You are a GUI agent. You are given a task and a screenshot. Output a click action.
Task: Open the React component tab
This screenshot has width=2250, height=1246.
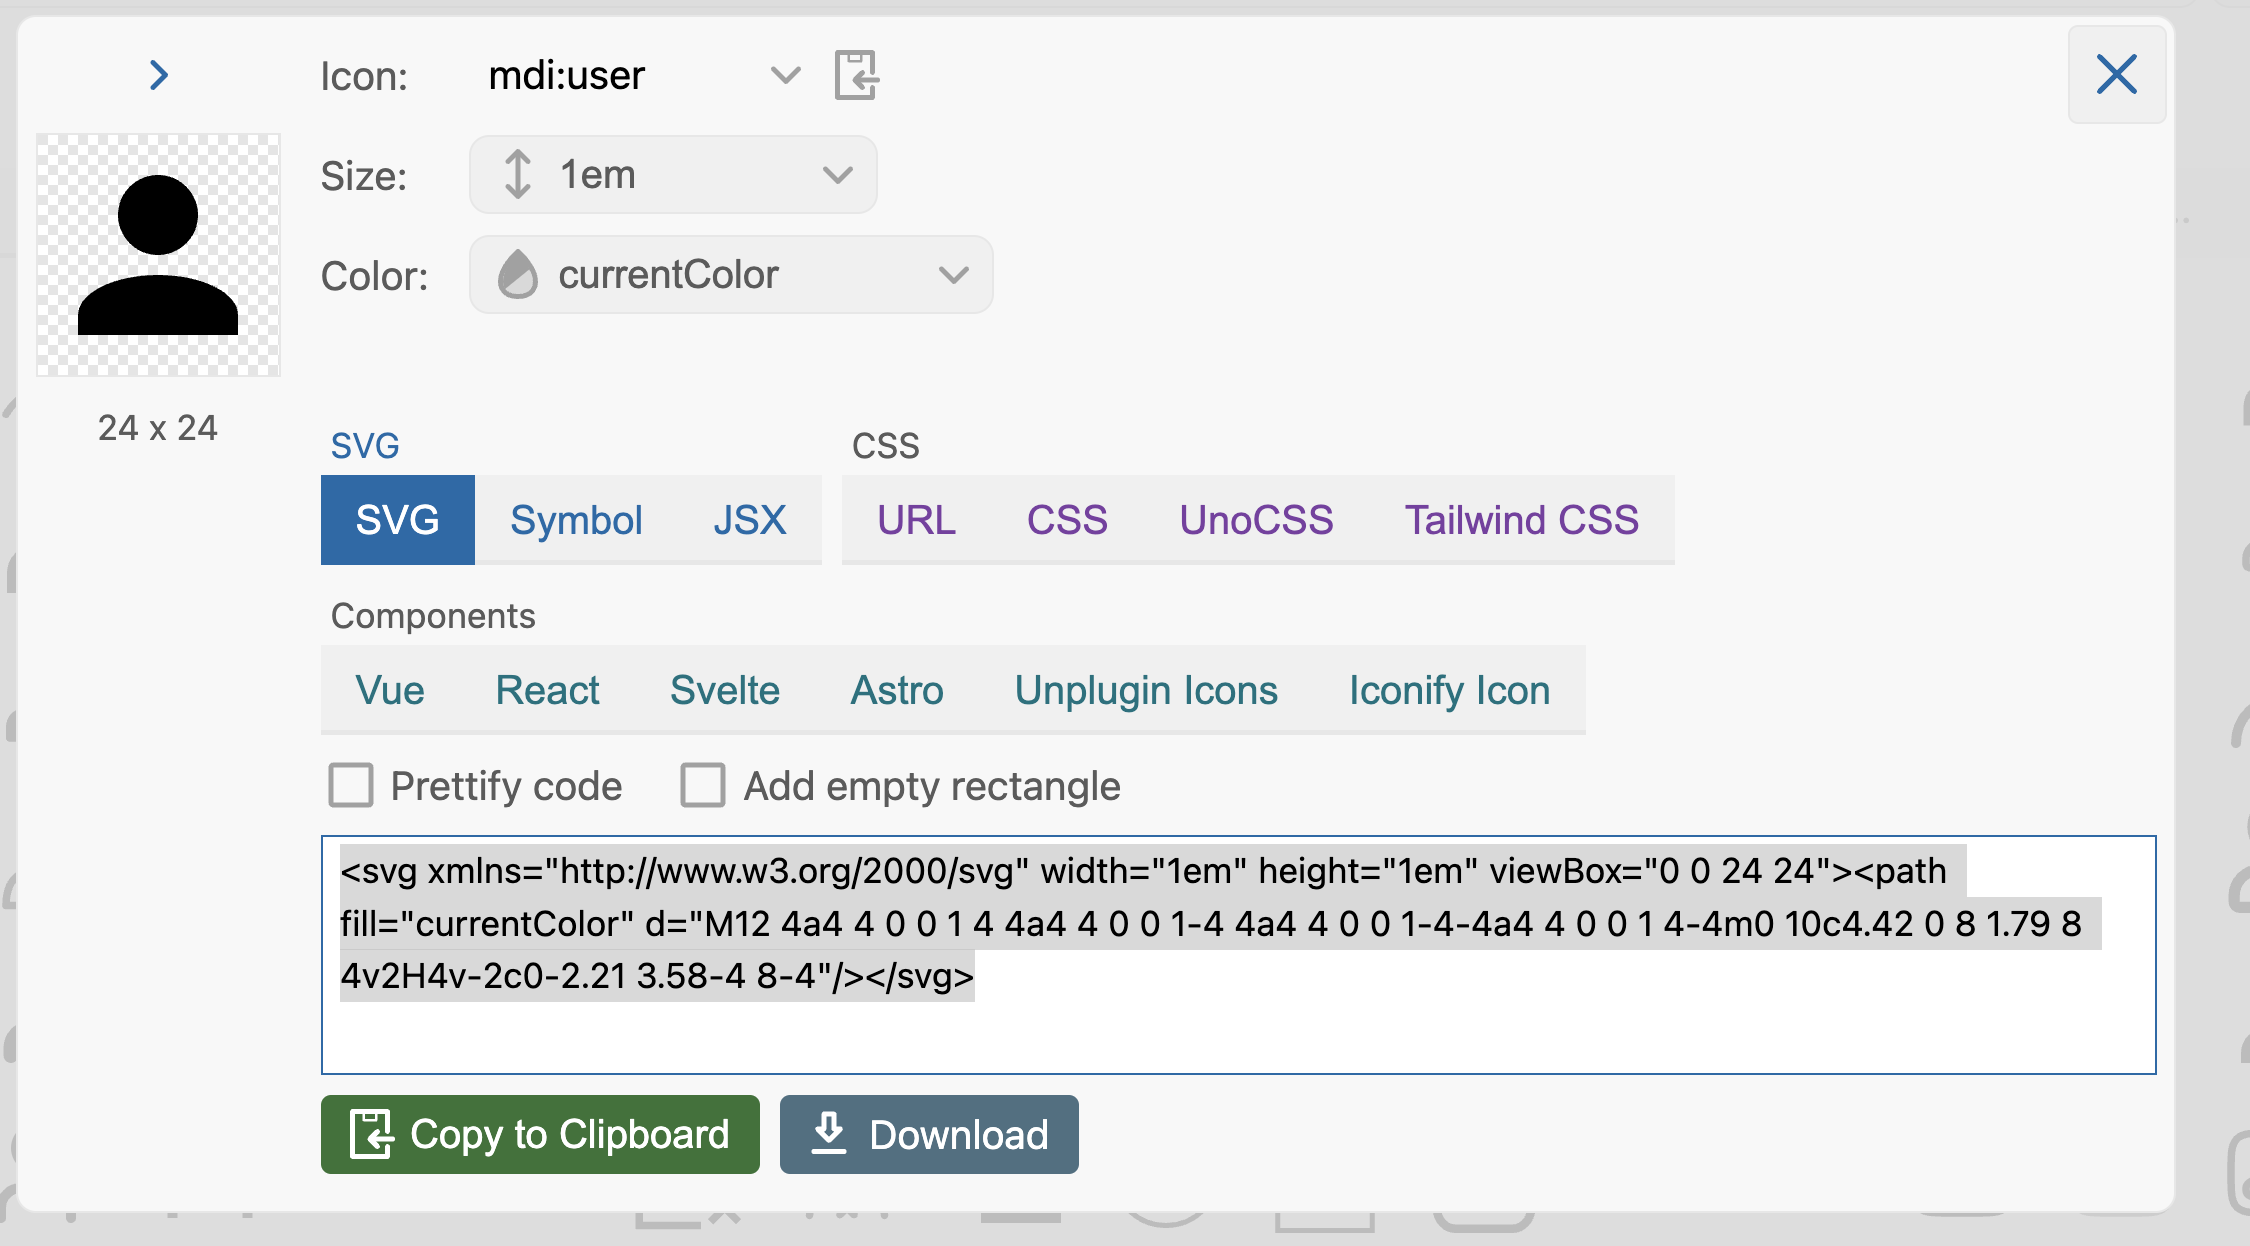click(x=547, y=690)
